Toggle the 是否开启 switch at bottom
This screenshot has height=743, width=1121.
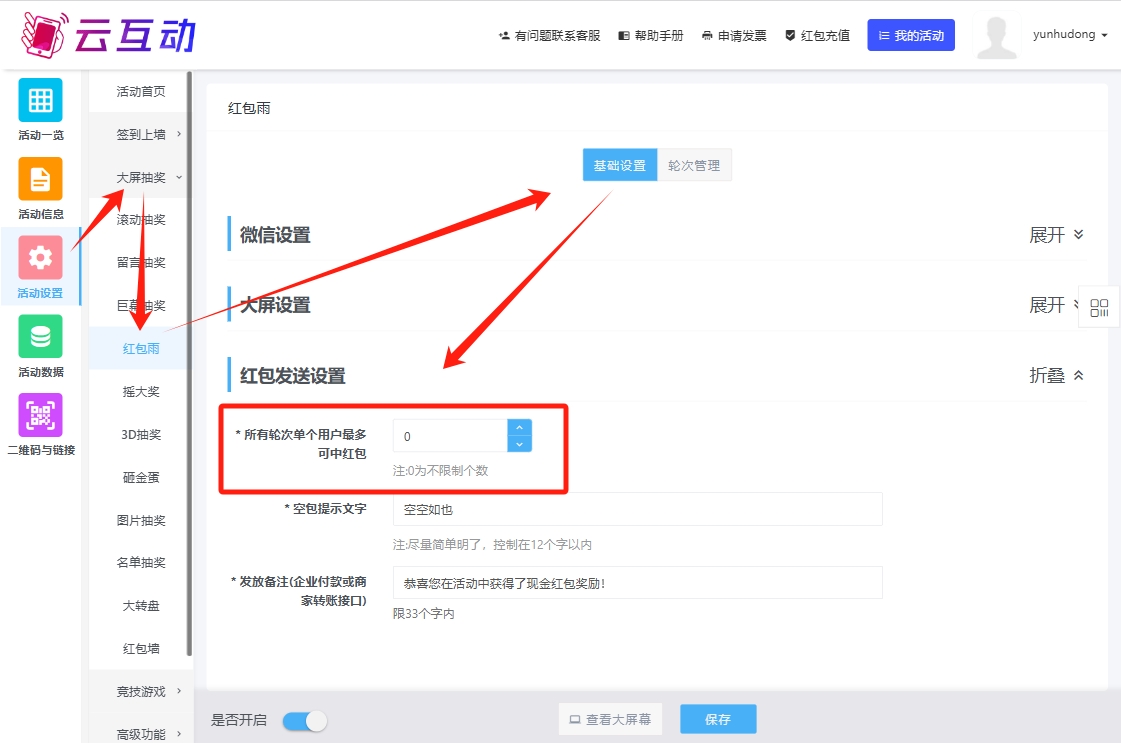pyautogui.click(x=304, y=719)
